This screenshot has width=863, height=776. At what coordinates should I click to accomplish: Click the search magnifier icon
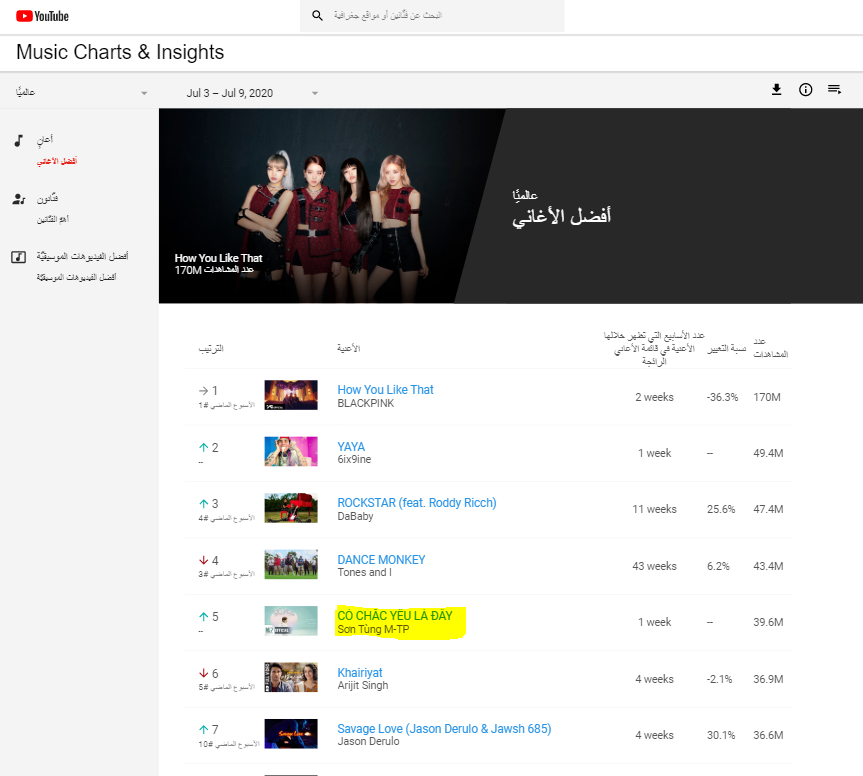point(317,15)
